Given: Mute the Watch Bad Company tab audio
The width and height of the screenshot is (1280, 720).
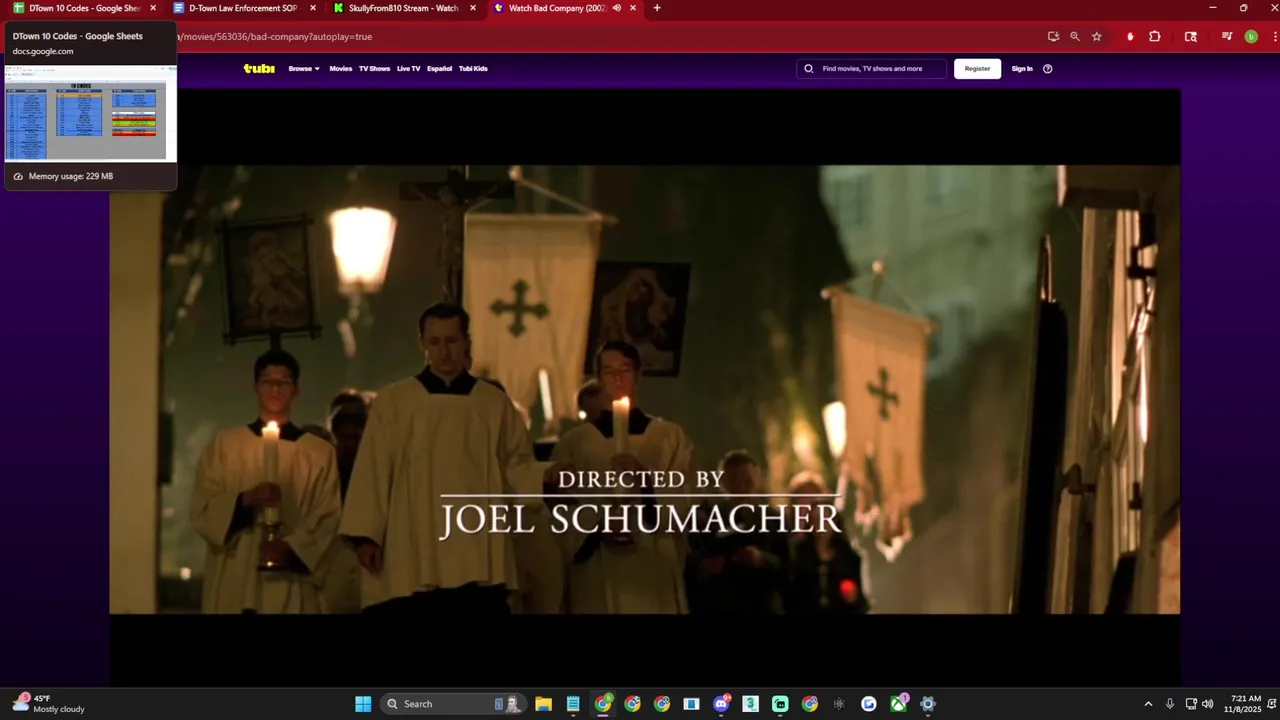Looking at the screenshot, I should [616, 8].
